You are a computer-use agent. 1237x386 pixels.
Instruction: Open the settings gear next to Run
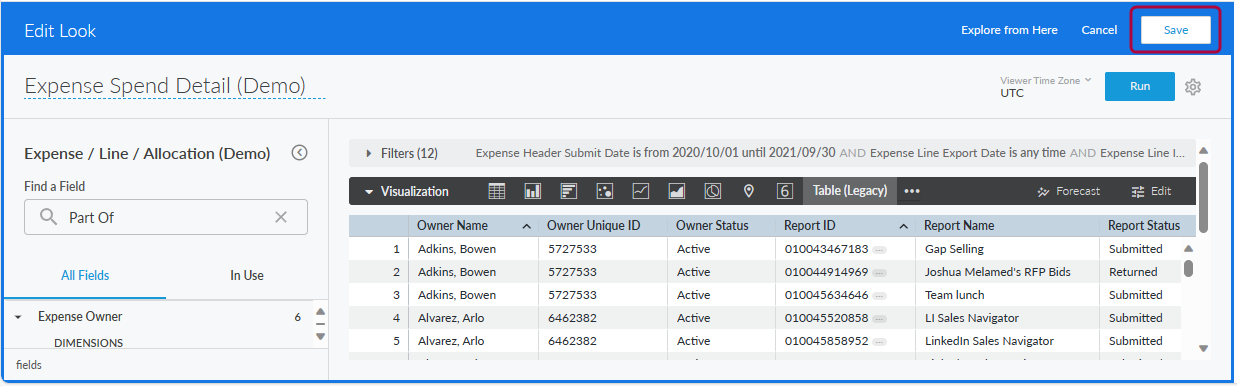[1193, 87]
